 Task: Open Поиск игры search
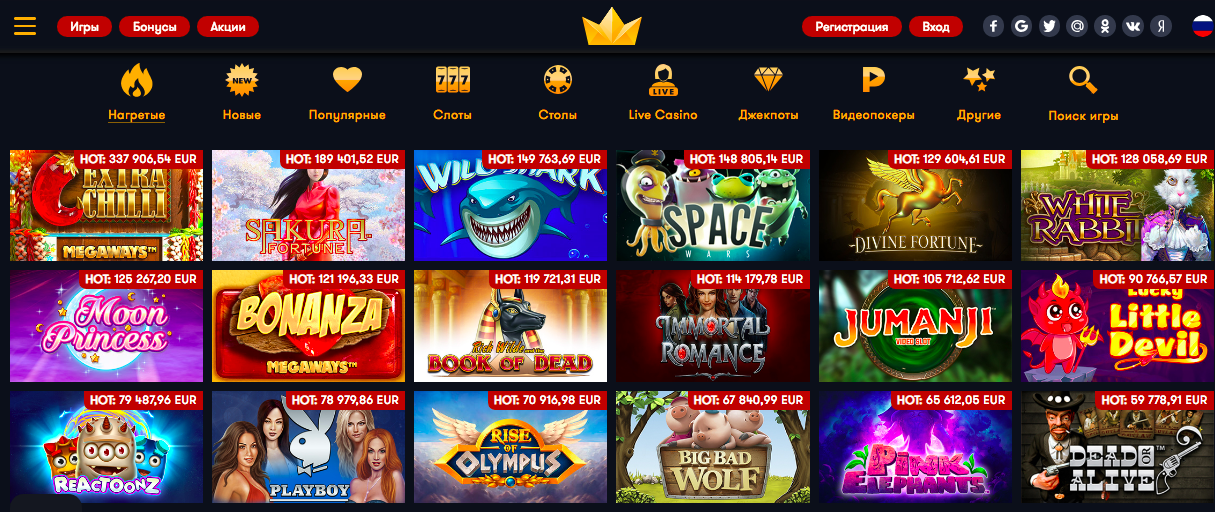1083,94
